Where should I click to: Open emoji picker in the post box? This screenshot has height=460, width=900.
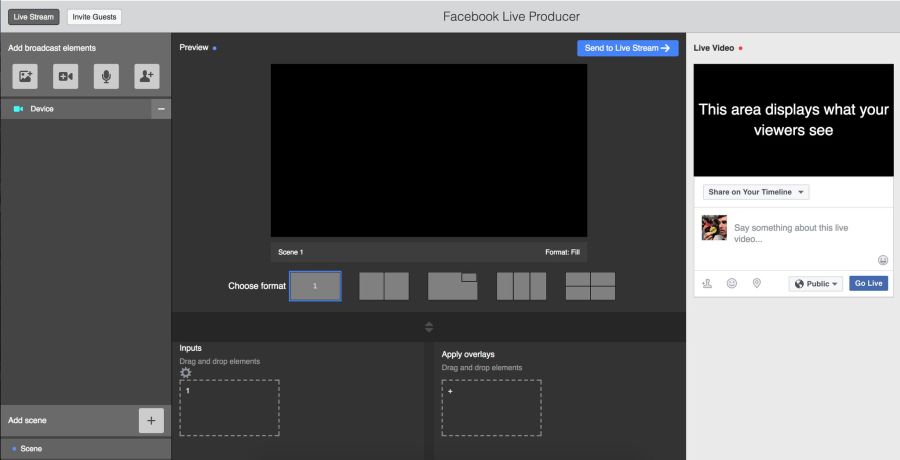coord(883,260)
